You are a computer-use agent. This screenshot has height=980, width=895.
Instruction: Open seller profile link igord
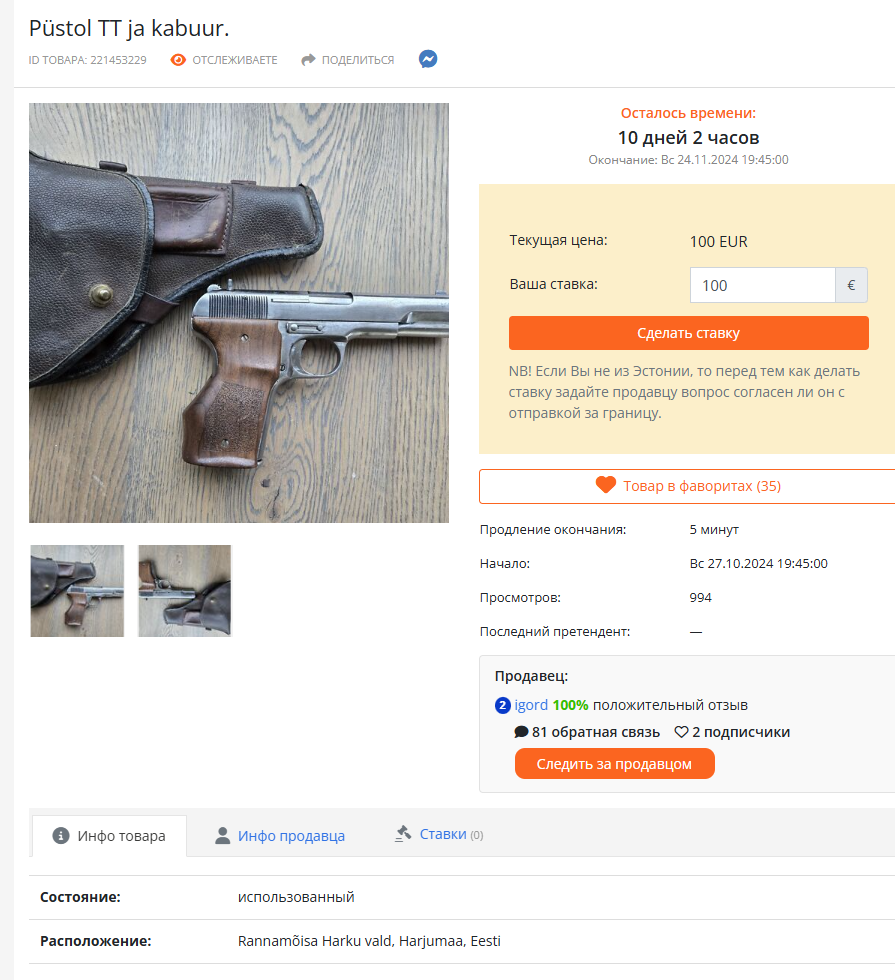tap(531, 705)
